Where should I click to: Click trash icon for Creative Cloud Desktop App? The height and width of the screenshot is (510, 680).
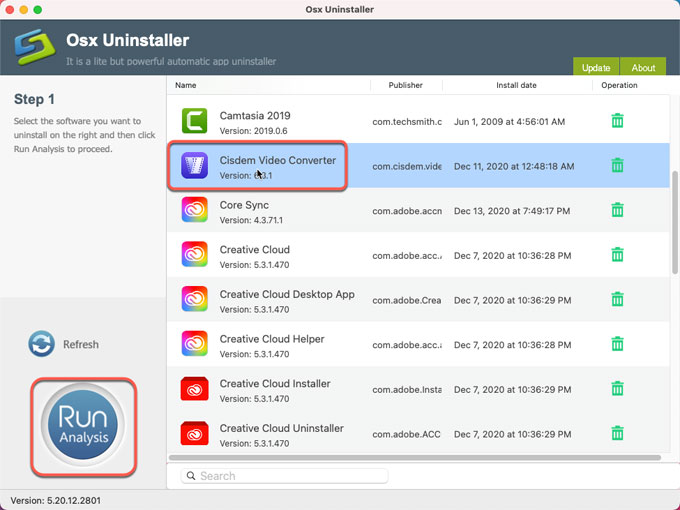(617, 299)
